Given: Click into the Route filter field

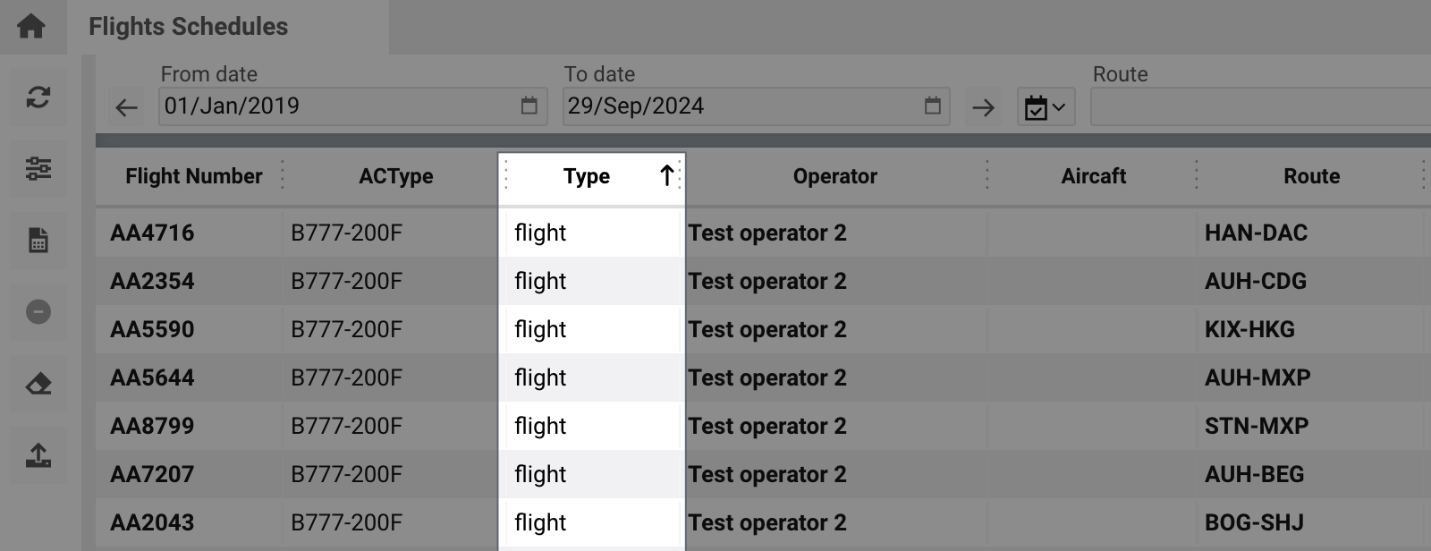Looking at the screenshot, I should (1260, 107).
